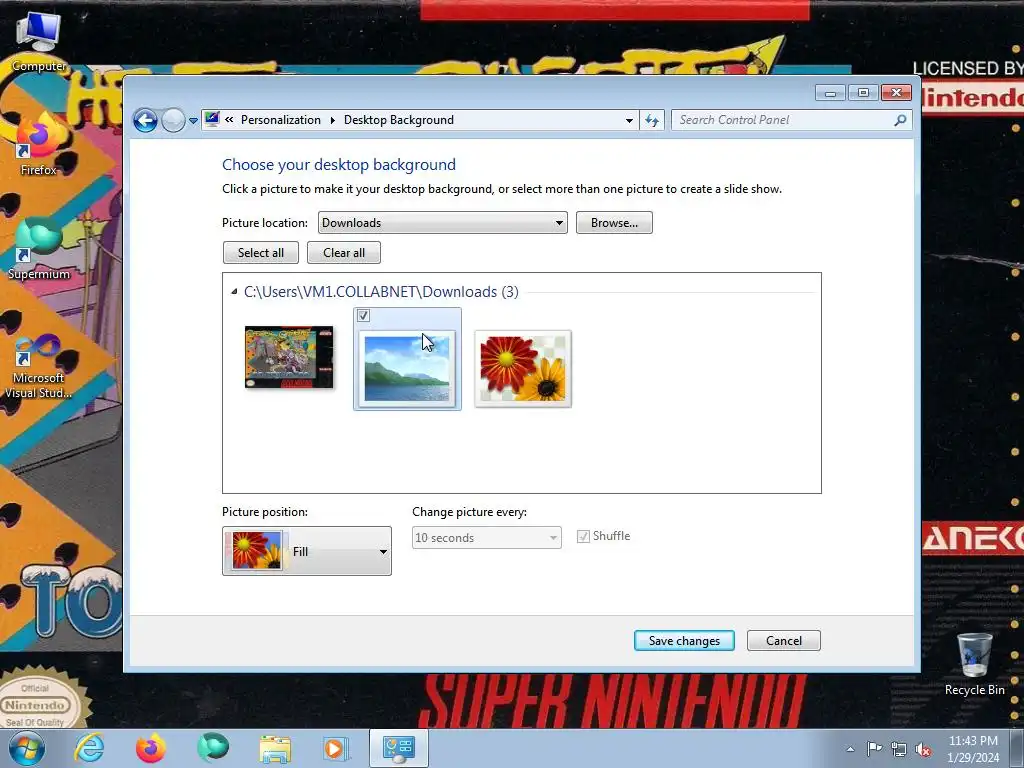Open the Picture location dropdown
This screenshot has height=768, width=1024.
pos(442,223)
